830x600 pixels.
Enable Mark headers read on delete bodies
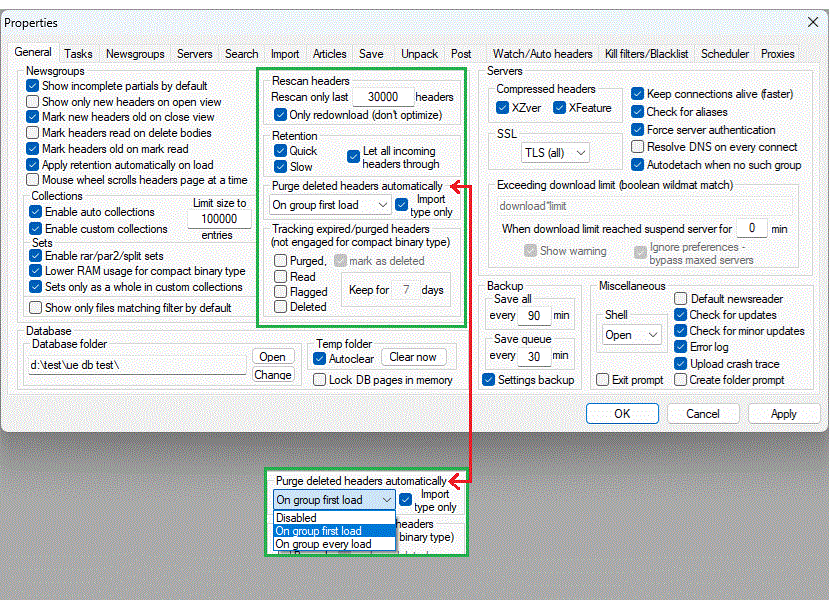[x=33, y=132]
